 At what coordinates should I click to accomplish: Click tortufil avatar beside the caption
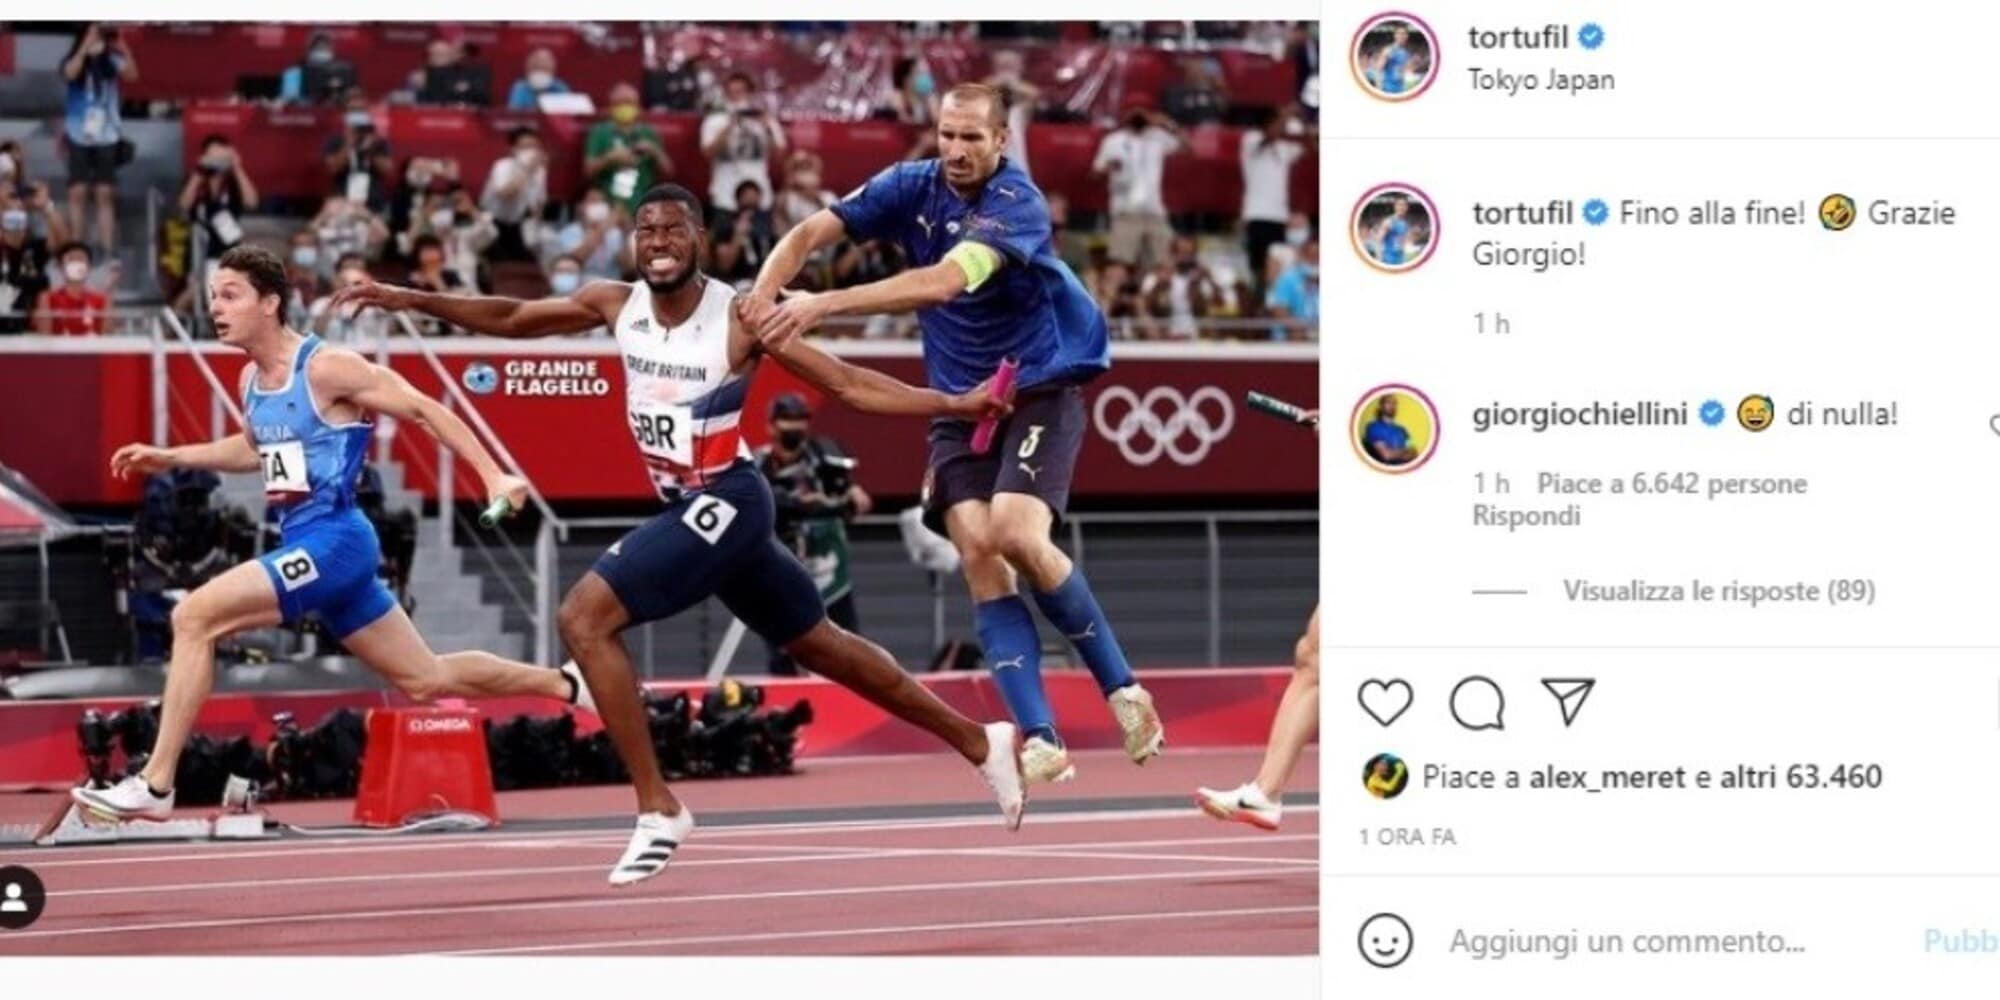tap(1395, 229)
